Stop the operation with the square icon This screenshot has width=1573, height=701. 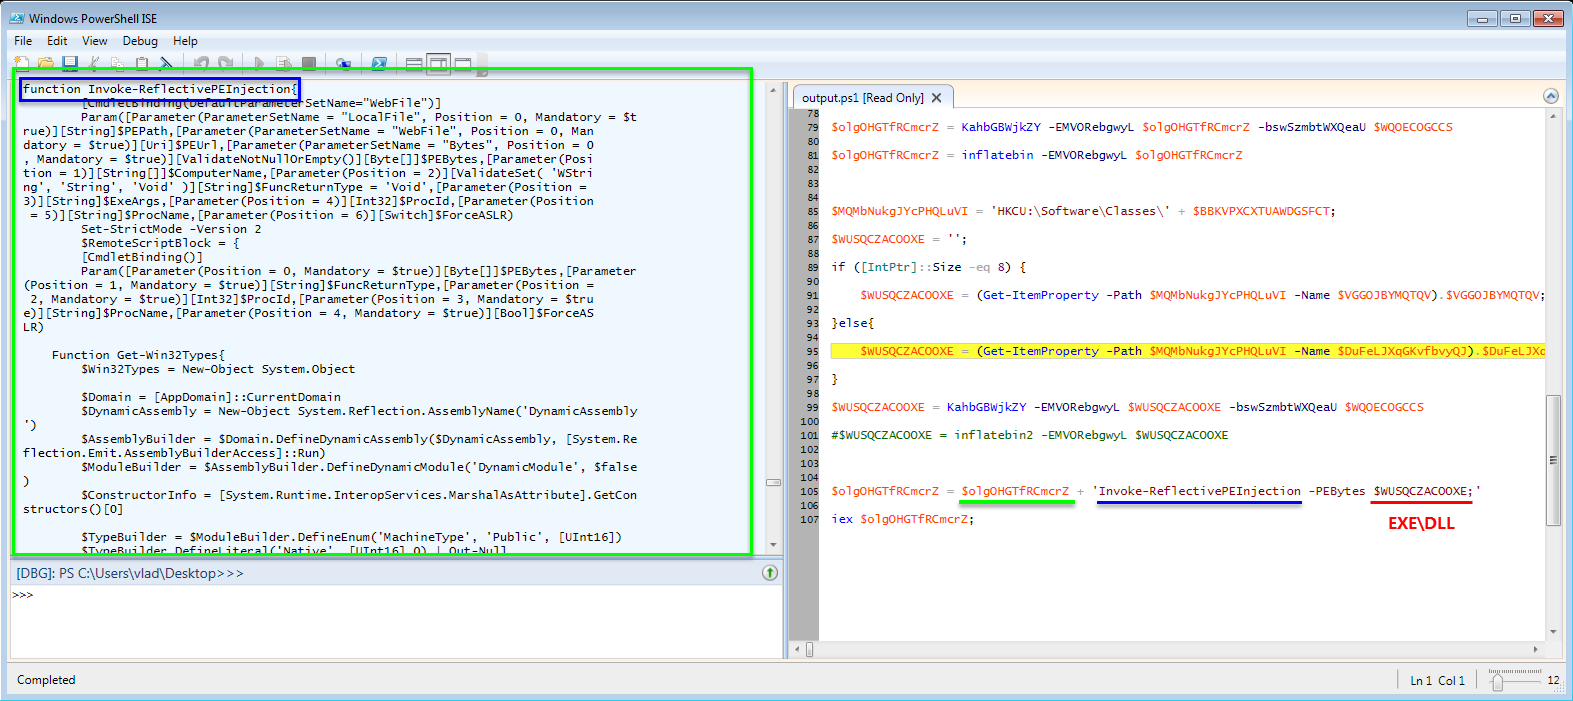(x=309, y=64)
